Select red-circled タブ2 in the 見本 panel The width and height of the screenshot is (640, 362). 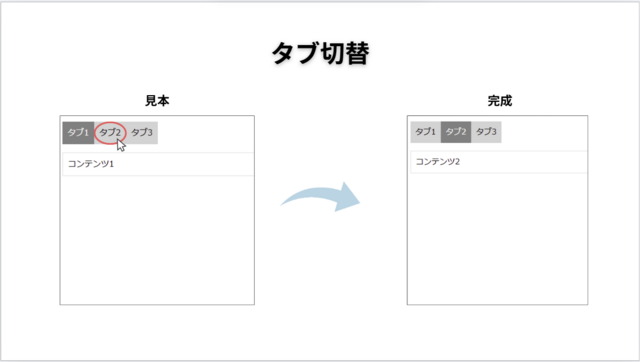110,133
